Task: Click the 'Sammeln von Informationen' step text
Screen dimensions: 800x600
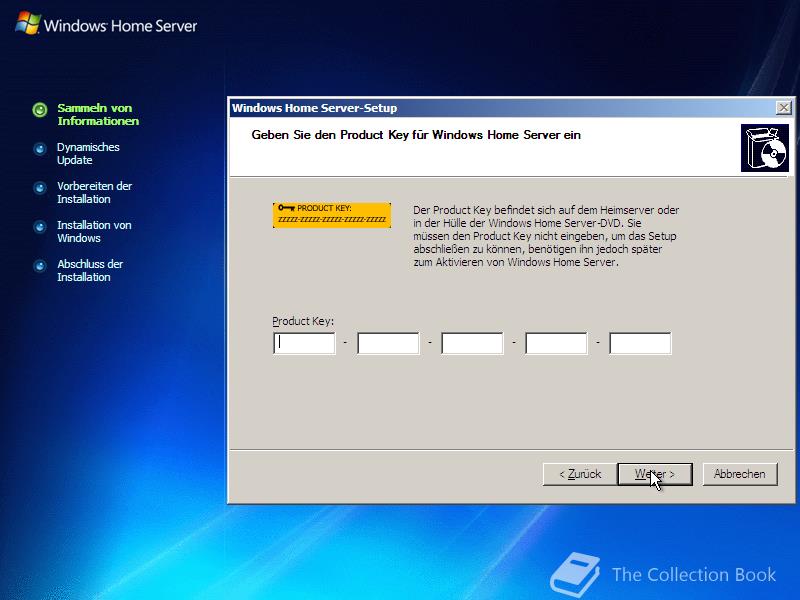Action: tap(98, 114)
